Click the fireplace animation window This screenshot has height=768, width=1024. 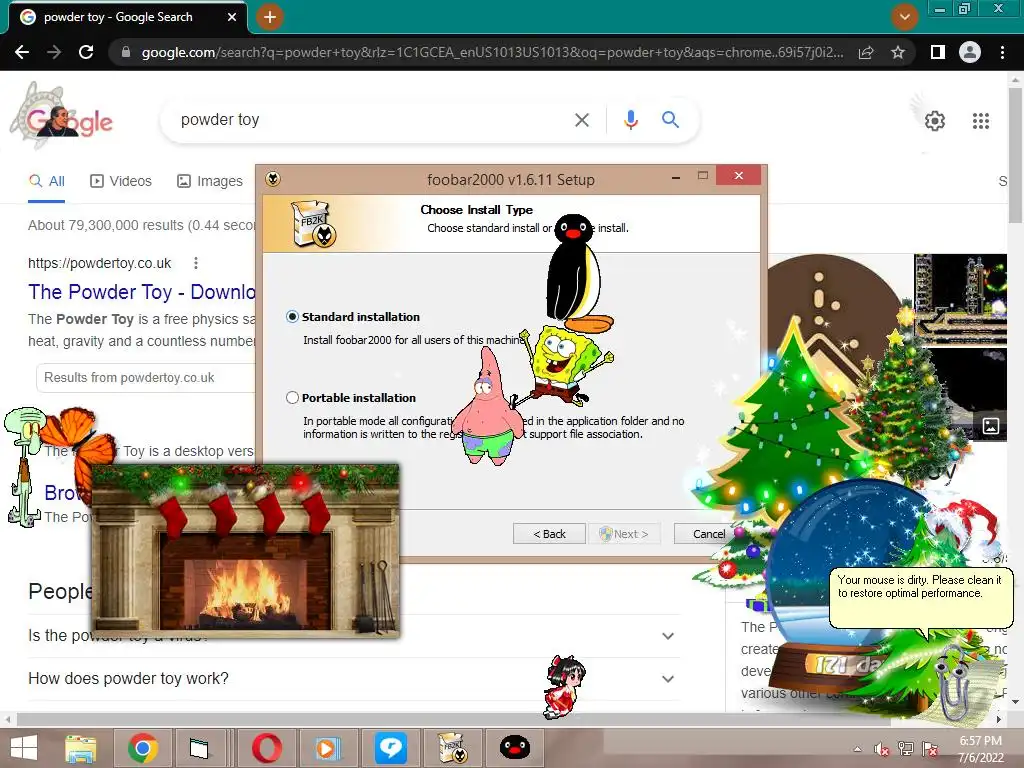point(246,549)
